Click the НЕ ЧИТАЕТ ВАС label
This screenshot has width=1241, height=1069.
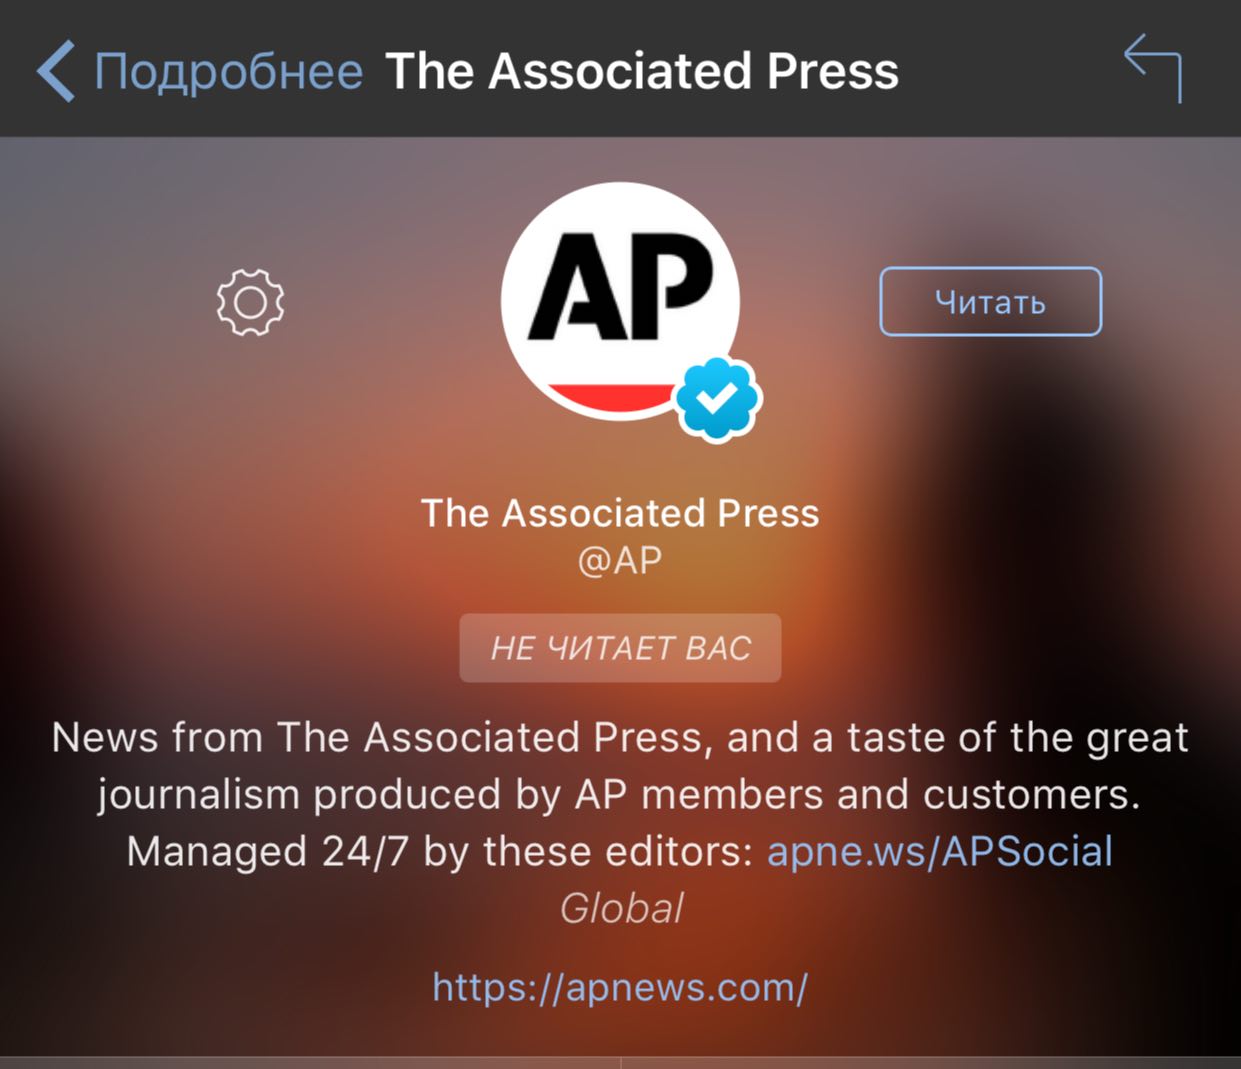pyautogui.click(x=620, y=648)
